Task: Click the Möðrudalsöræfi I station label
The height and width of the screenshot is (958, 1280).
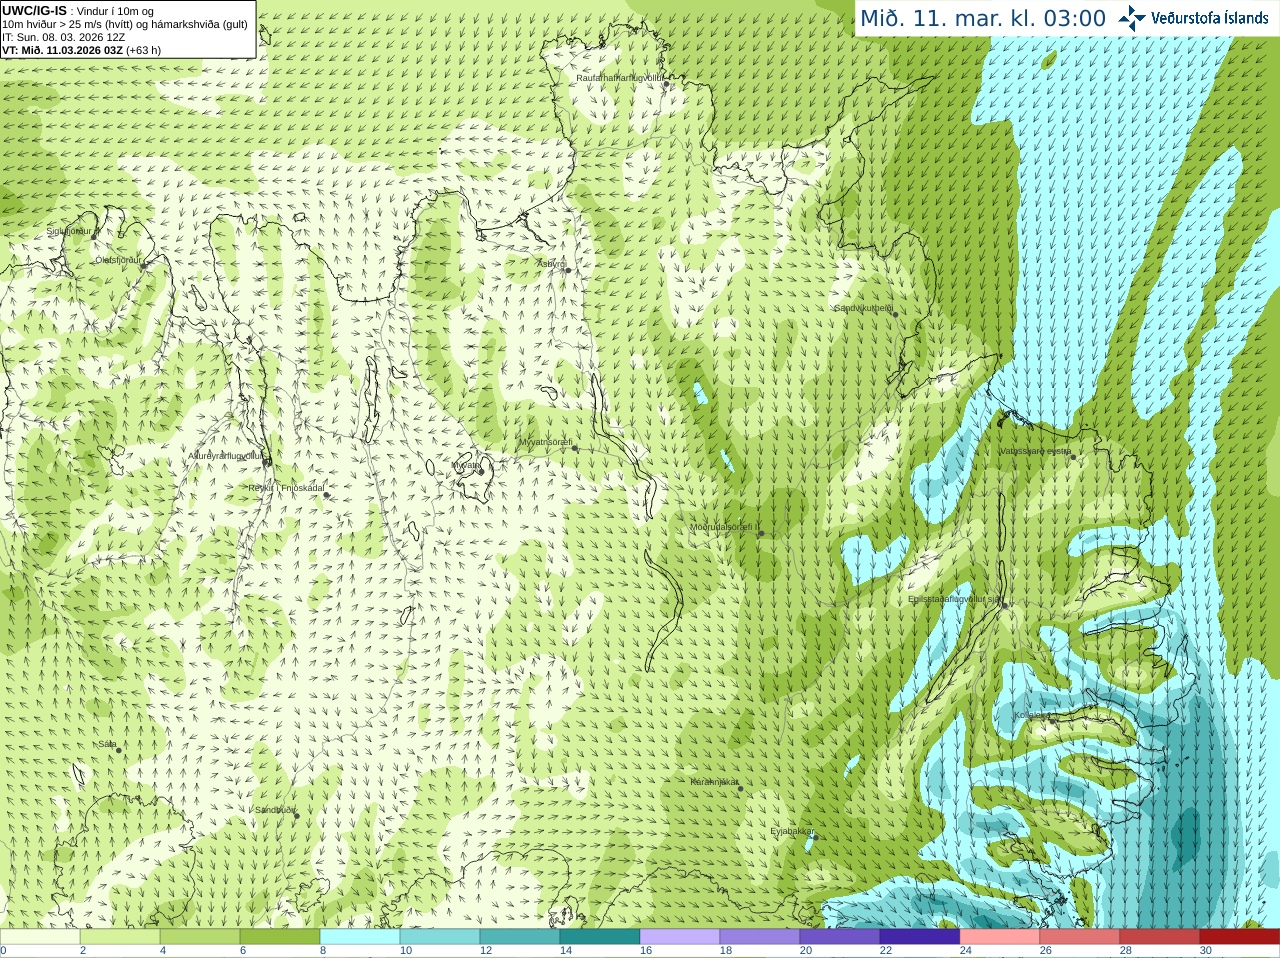Action: pyautogui.click(x=725, y=527)
